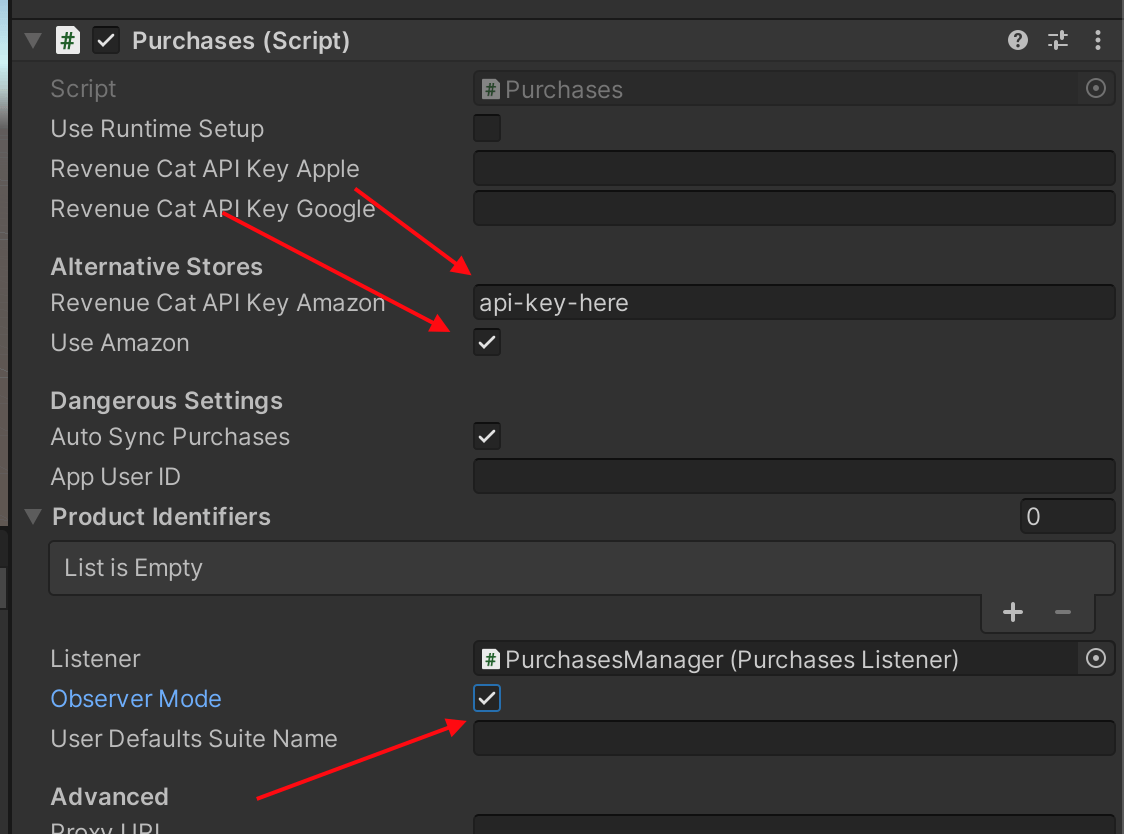Toggle the Observer Mode checkbox
This screenshot has height=834, width=1124.
[487, 699]
